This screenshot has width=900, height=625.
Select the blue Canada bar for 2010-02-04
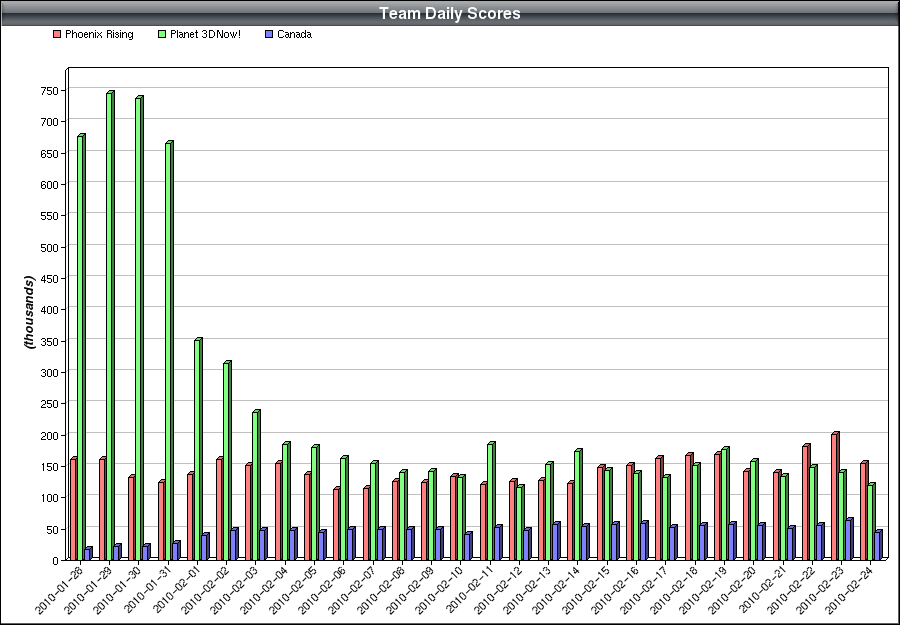pyautogui.click(x=293, y=544)
